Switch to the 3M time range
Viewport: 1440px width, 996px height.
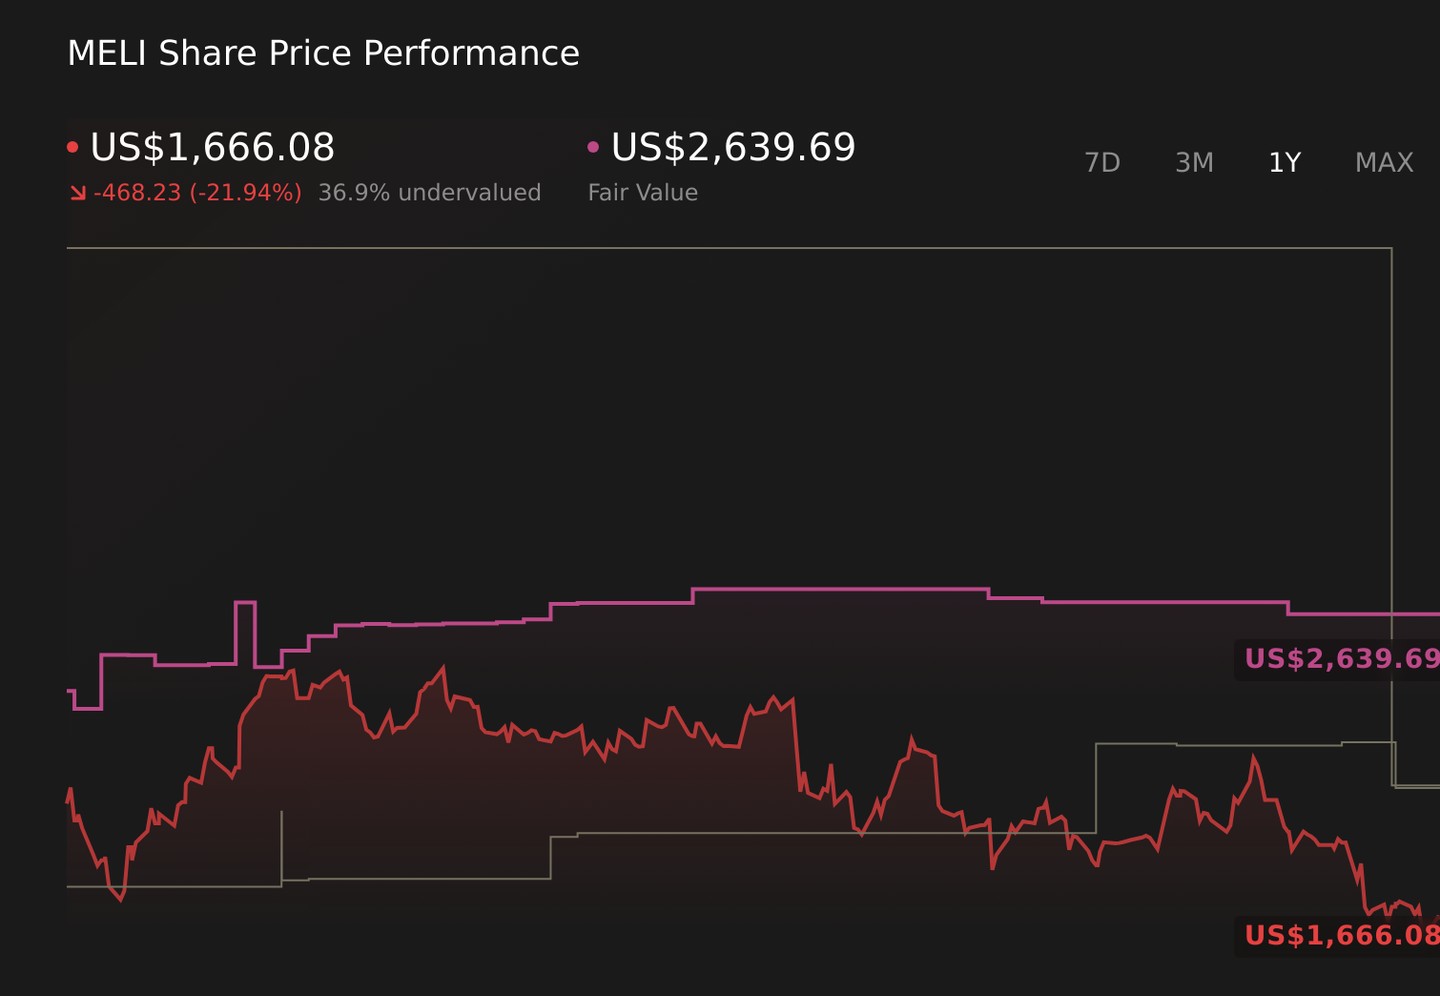click(1194, 162)
